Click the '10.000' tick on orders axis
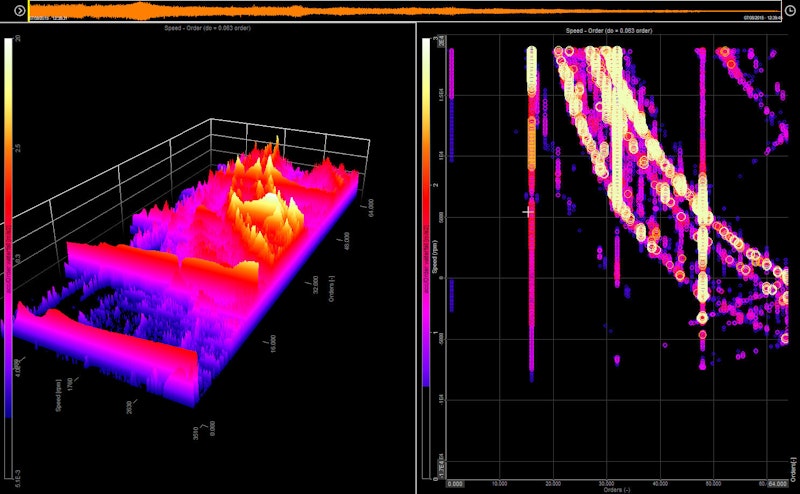 [x=500, y=483]
